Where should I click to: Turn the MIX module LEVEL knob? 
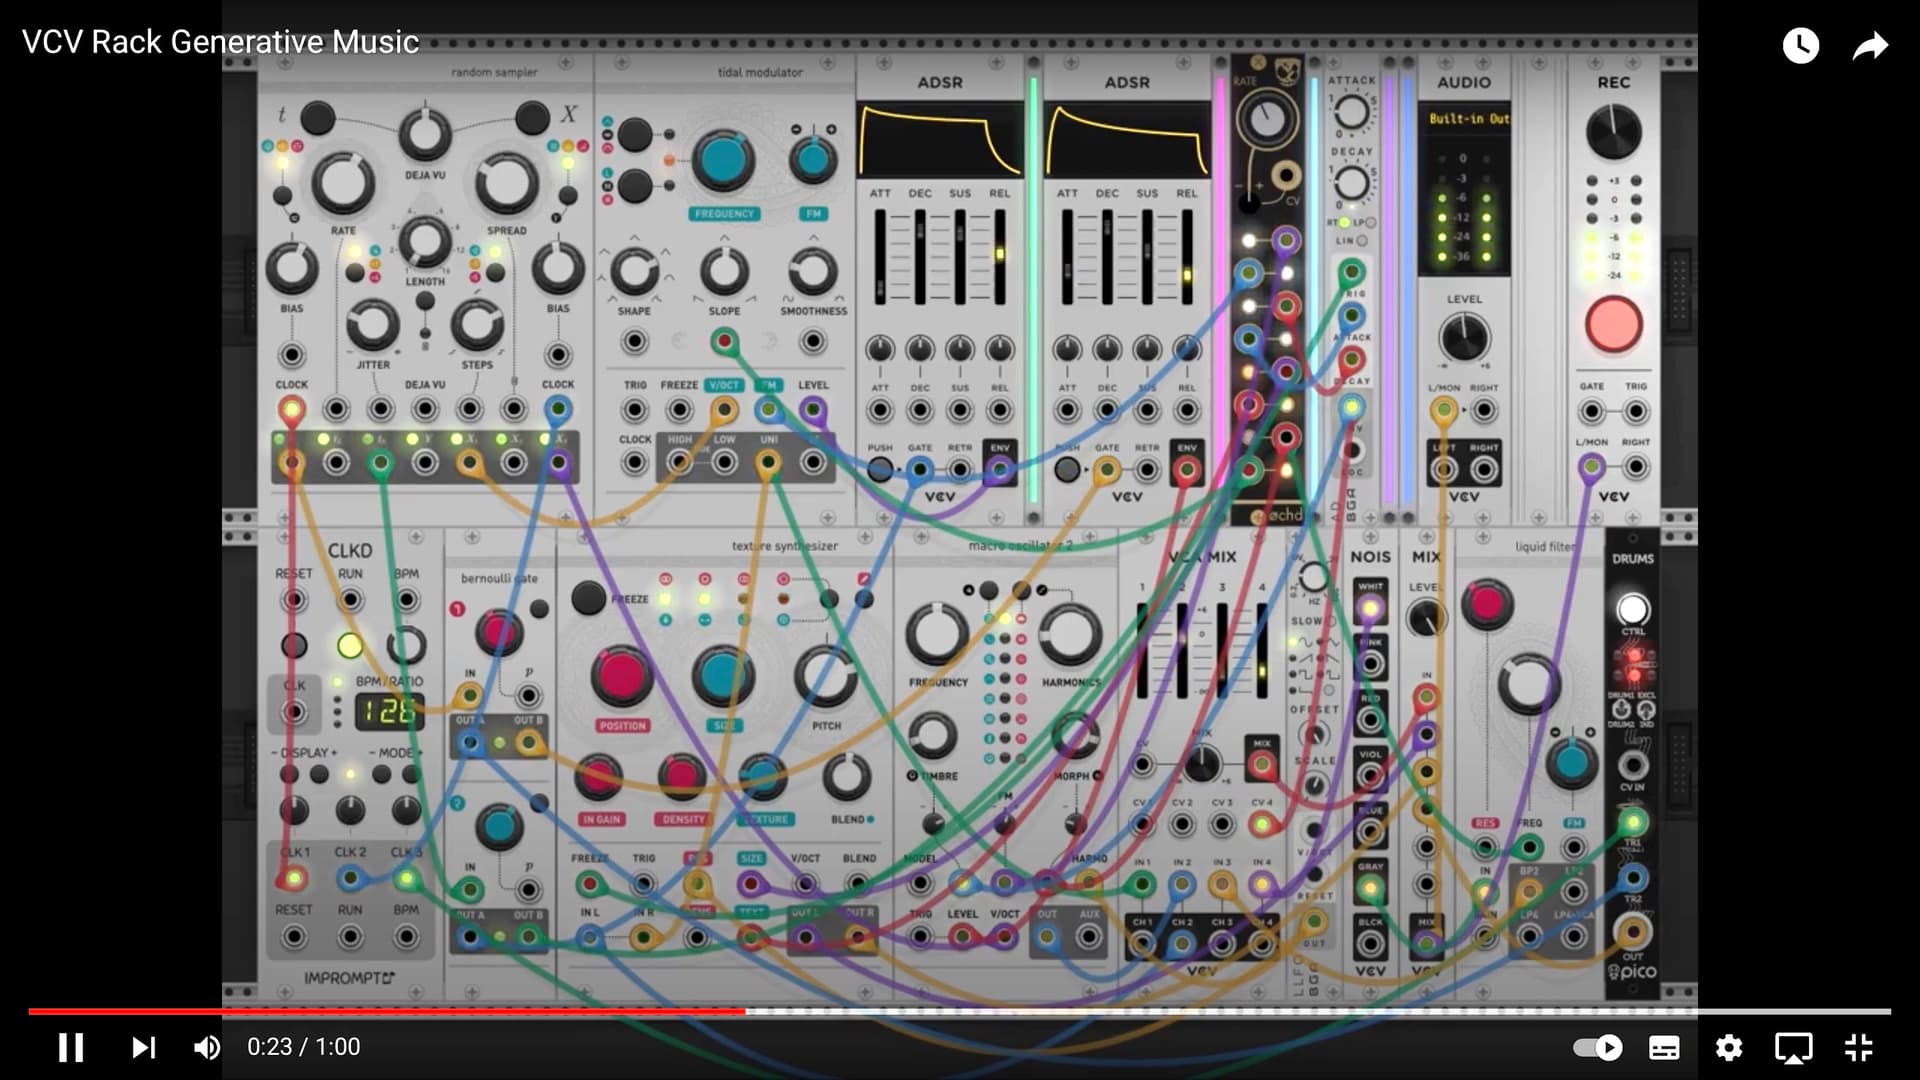coord(1426,619)
